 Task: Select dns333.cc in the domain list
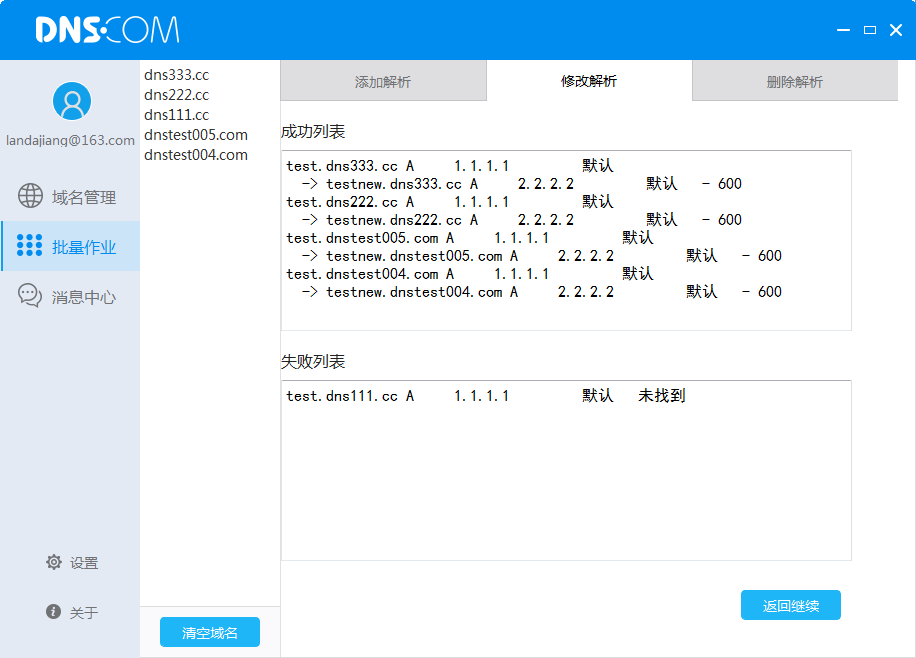tap(177, 75)
